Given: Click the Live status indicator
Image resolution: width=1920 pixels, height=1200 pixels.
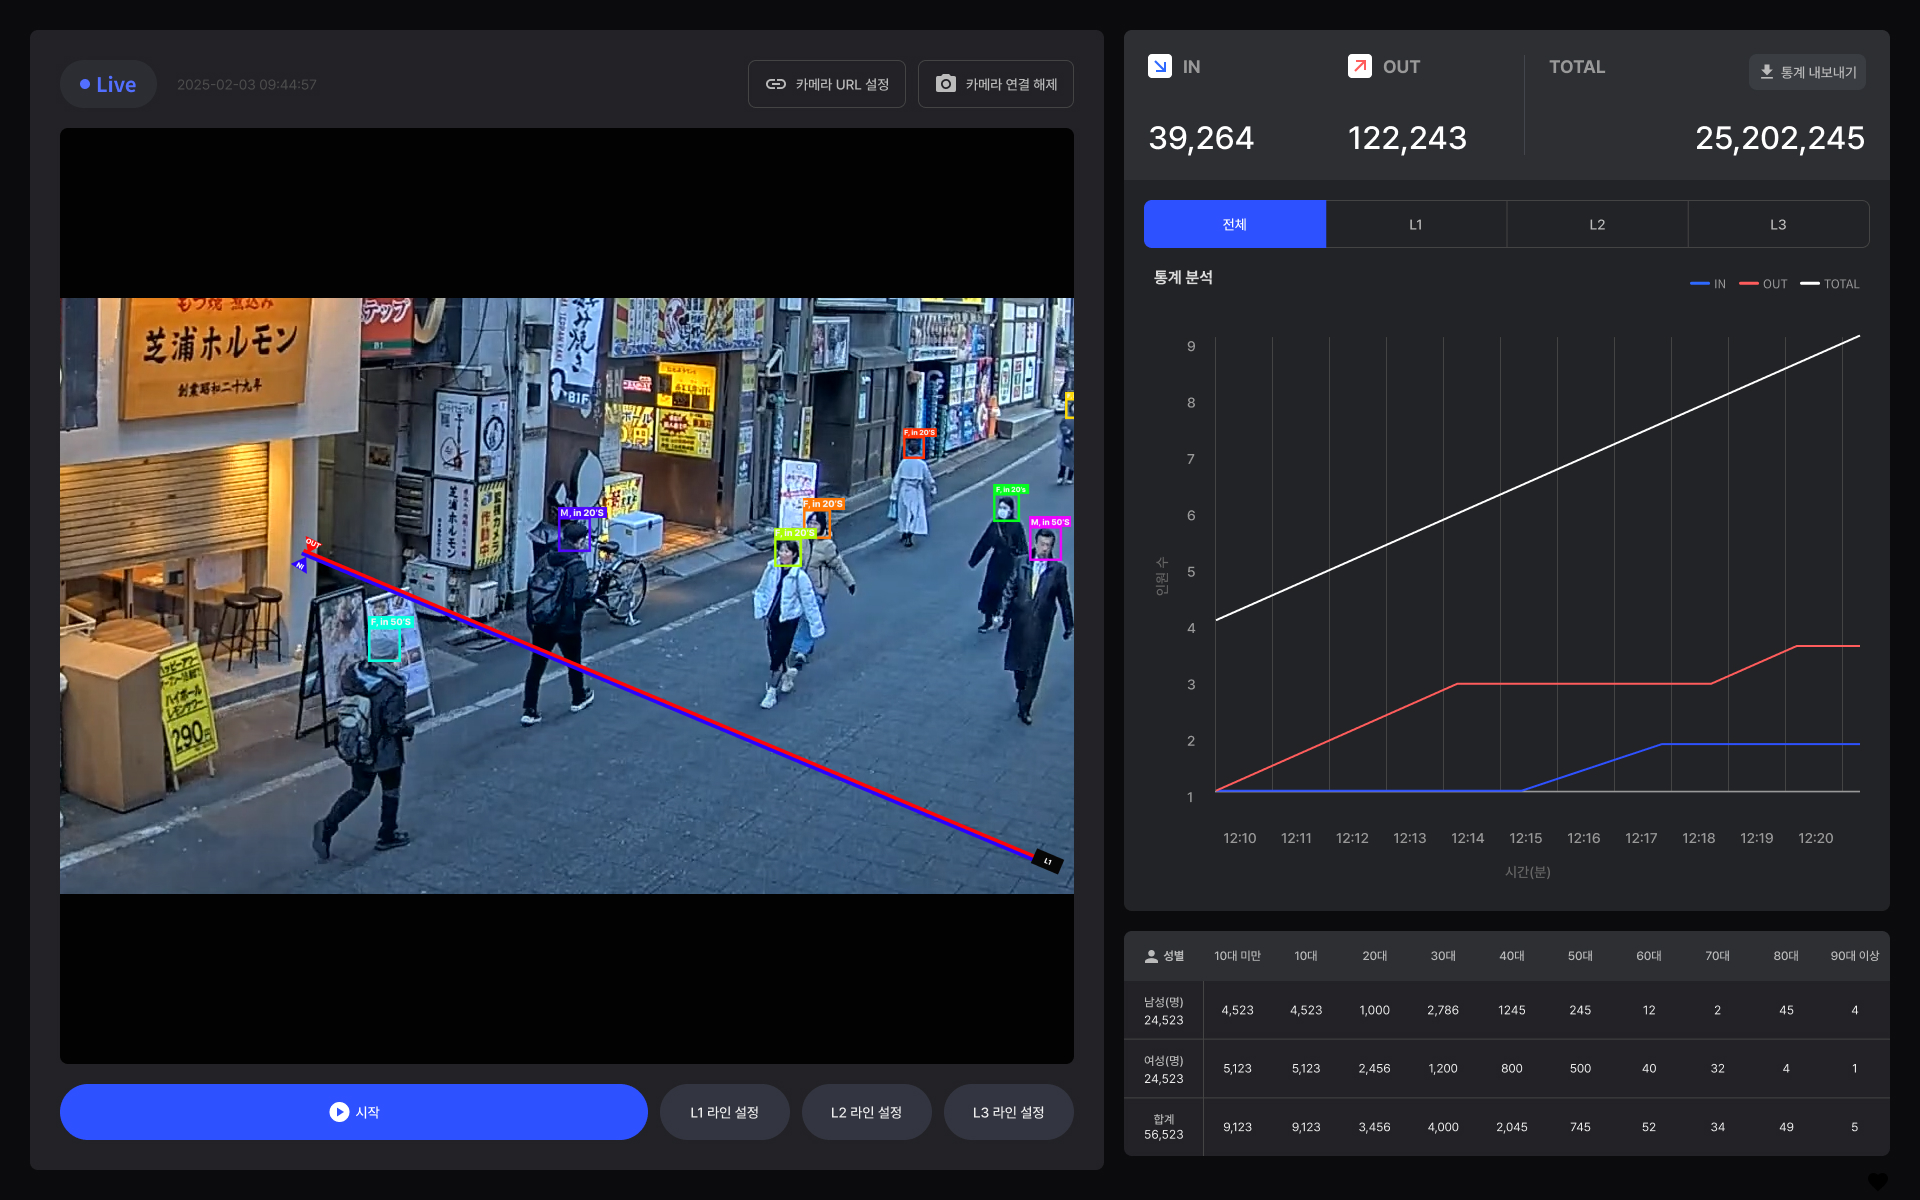Looking at the screenshot, I should 108,84.
